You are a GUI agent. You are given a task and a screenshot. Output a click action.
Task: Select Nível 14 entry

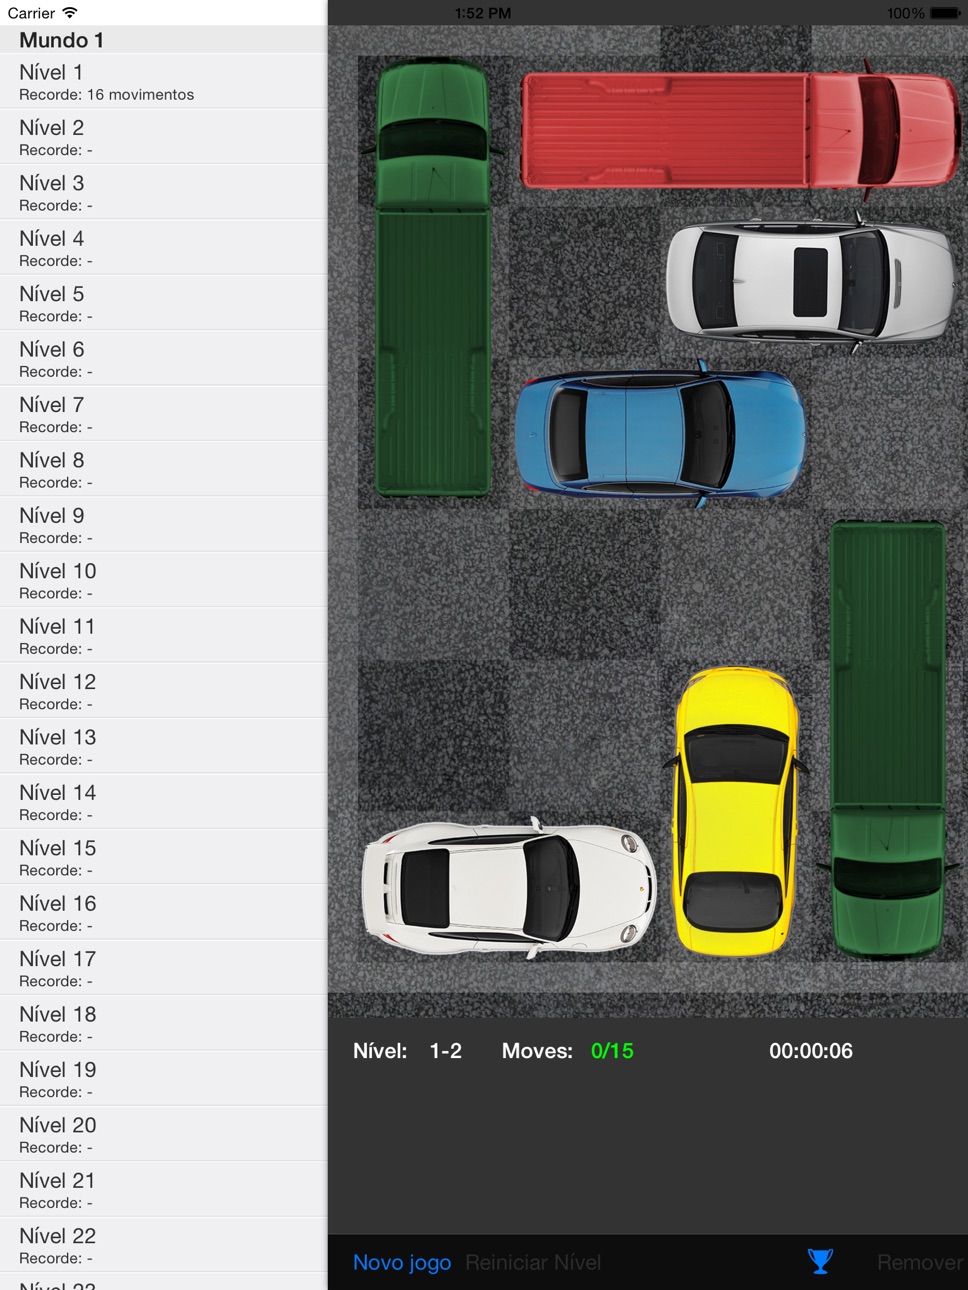pyautogui.click(x=163, y=802)
